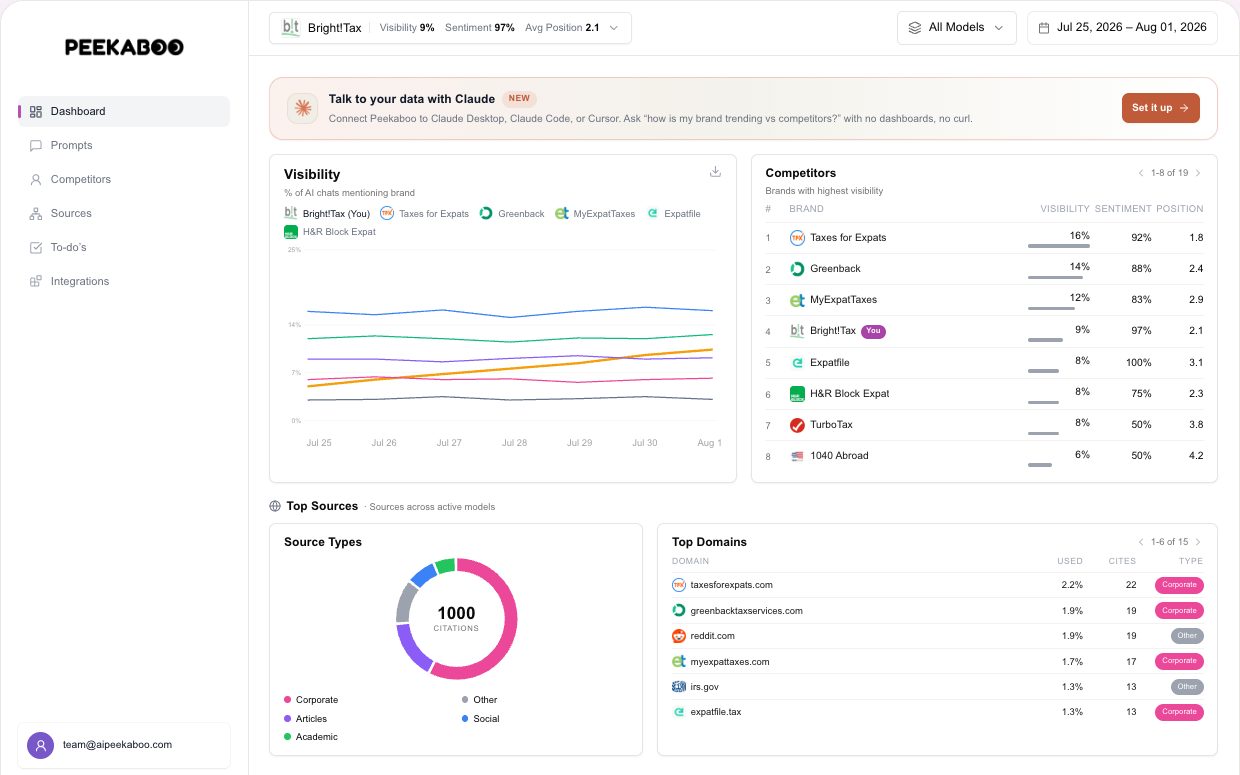This screenshot has width=1240, height=775.
Task: Click TurboTax checkmark logo
Action: 797,425
